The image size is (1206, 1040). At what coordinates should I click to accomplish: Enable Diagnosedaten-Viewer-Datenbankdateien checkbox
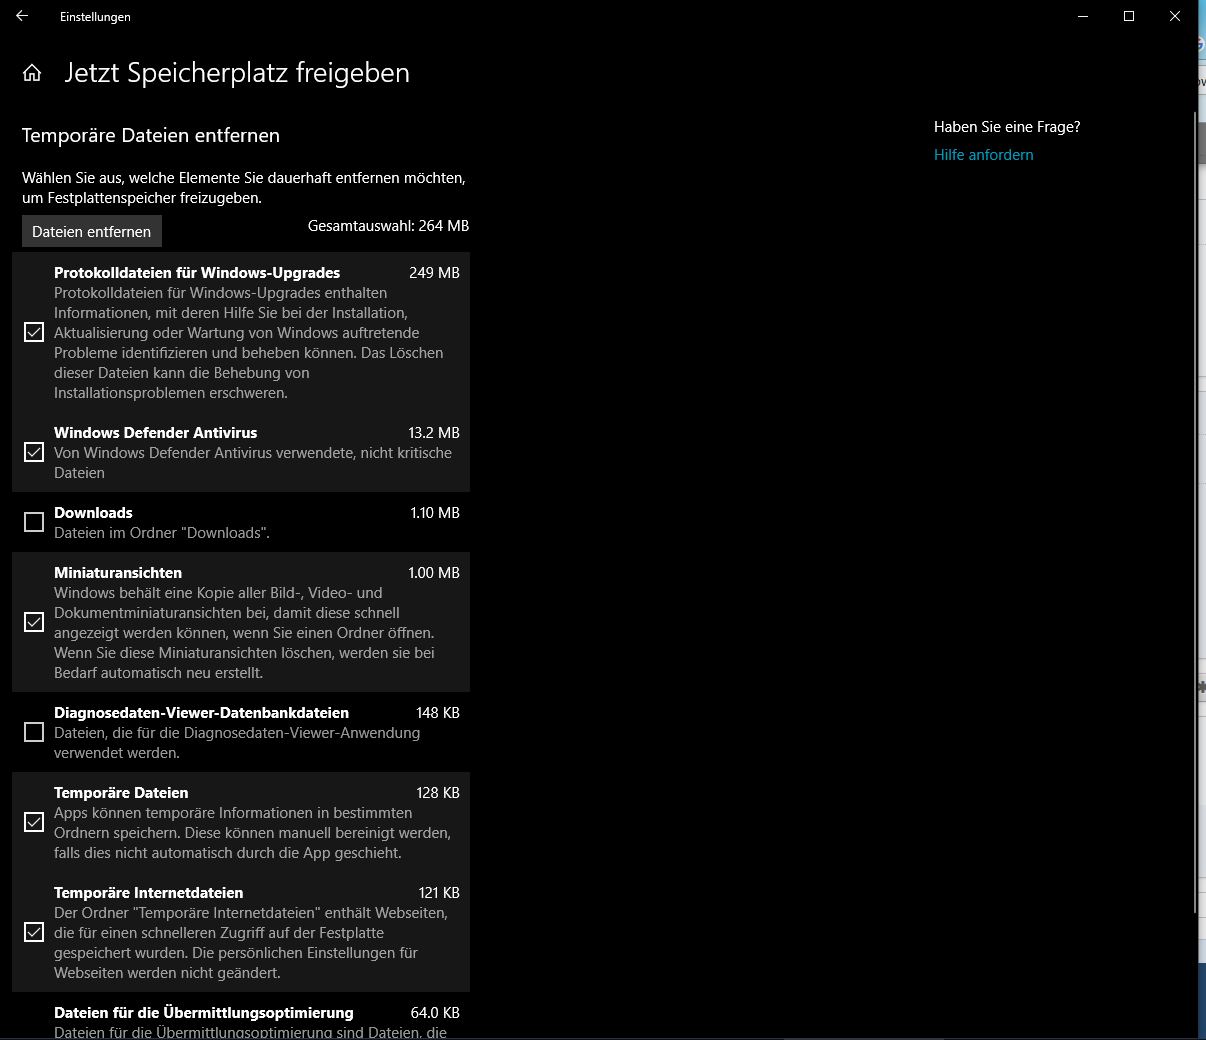(34, 732)
